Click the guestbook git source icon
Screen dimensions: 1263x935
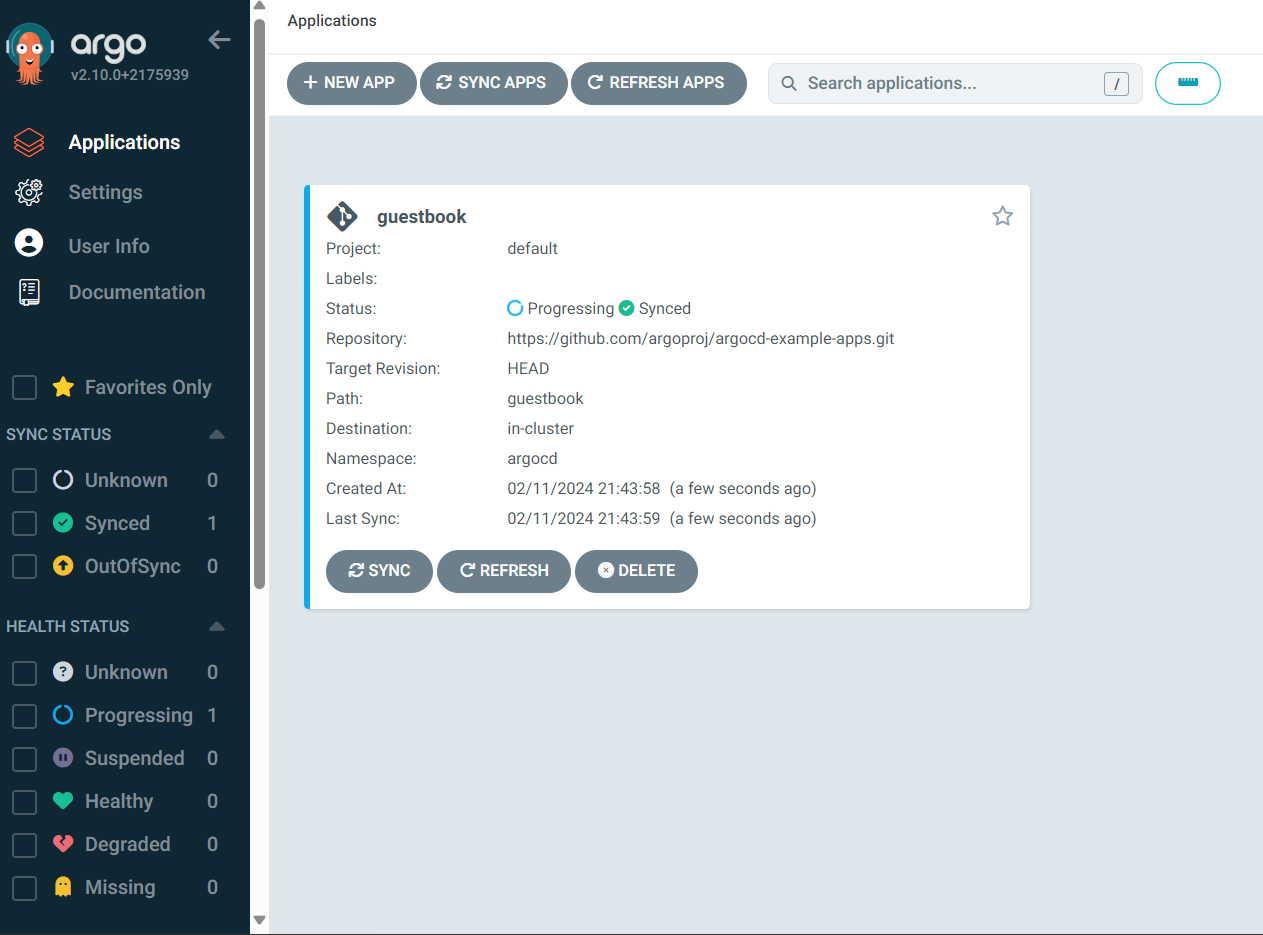point(342,216)
